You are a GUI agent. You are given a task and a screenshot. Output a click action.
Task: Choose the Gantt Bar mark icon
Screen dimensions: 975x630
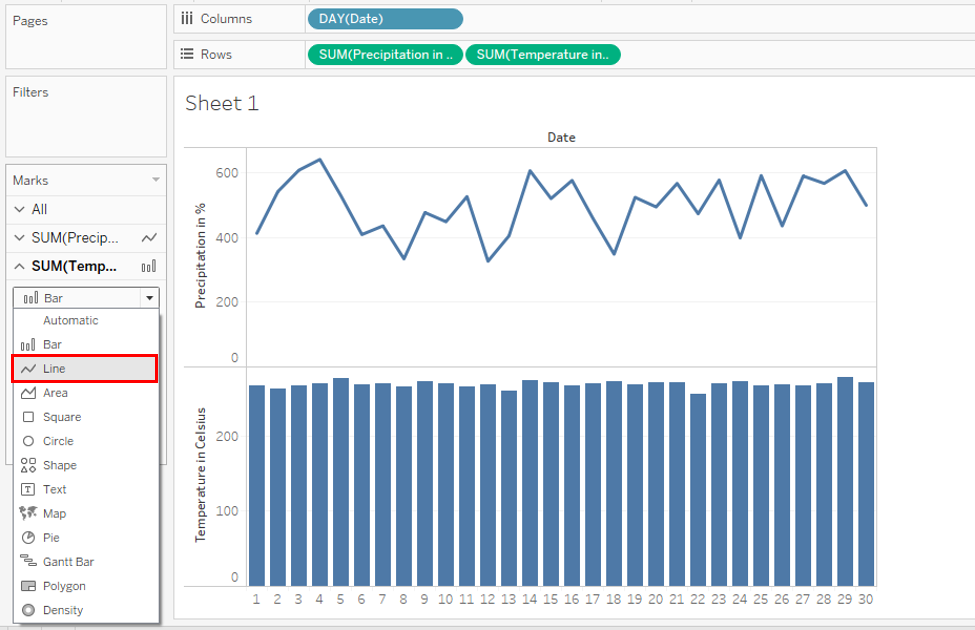click(28, 562)
